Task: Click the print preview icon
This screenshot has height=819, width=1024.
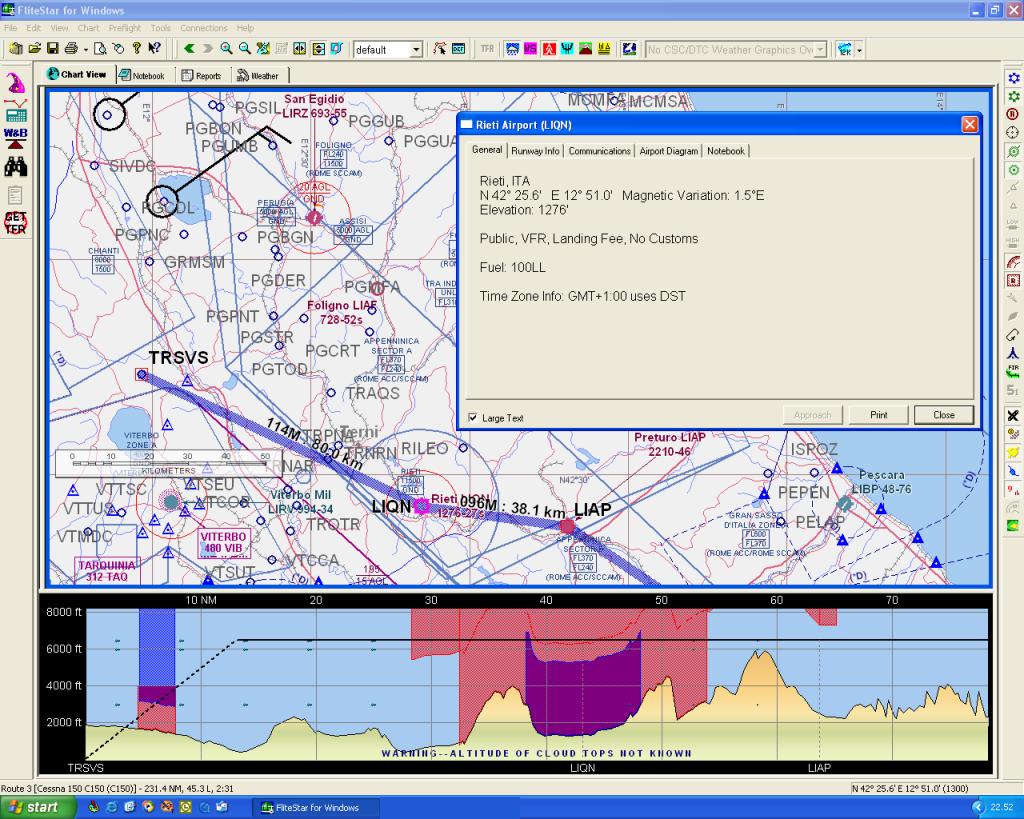Action: 100,48
